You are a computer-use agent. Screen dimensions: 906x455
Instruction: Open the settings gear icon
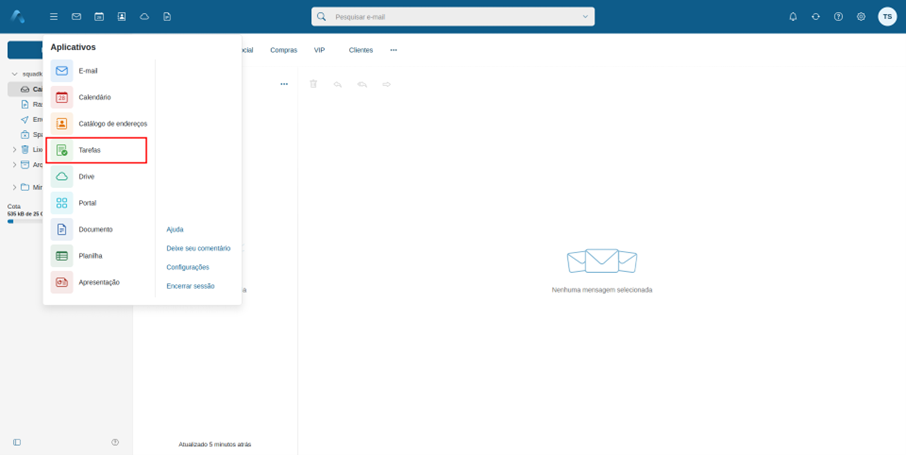pos(861,17)
